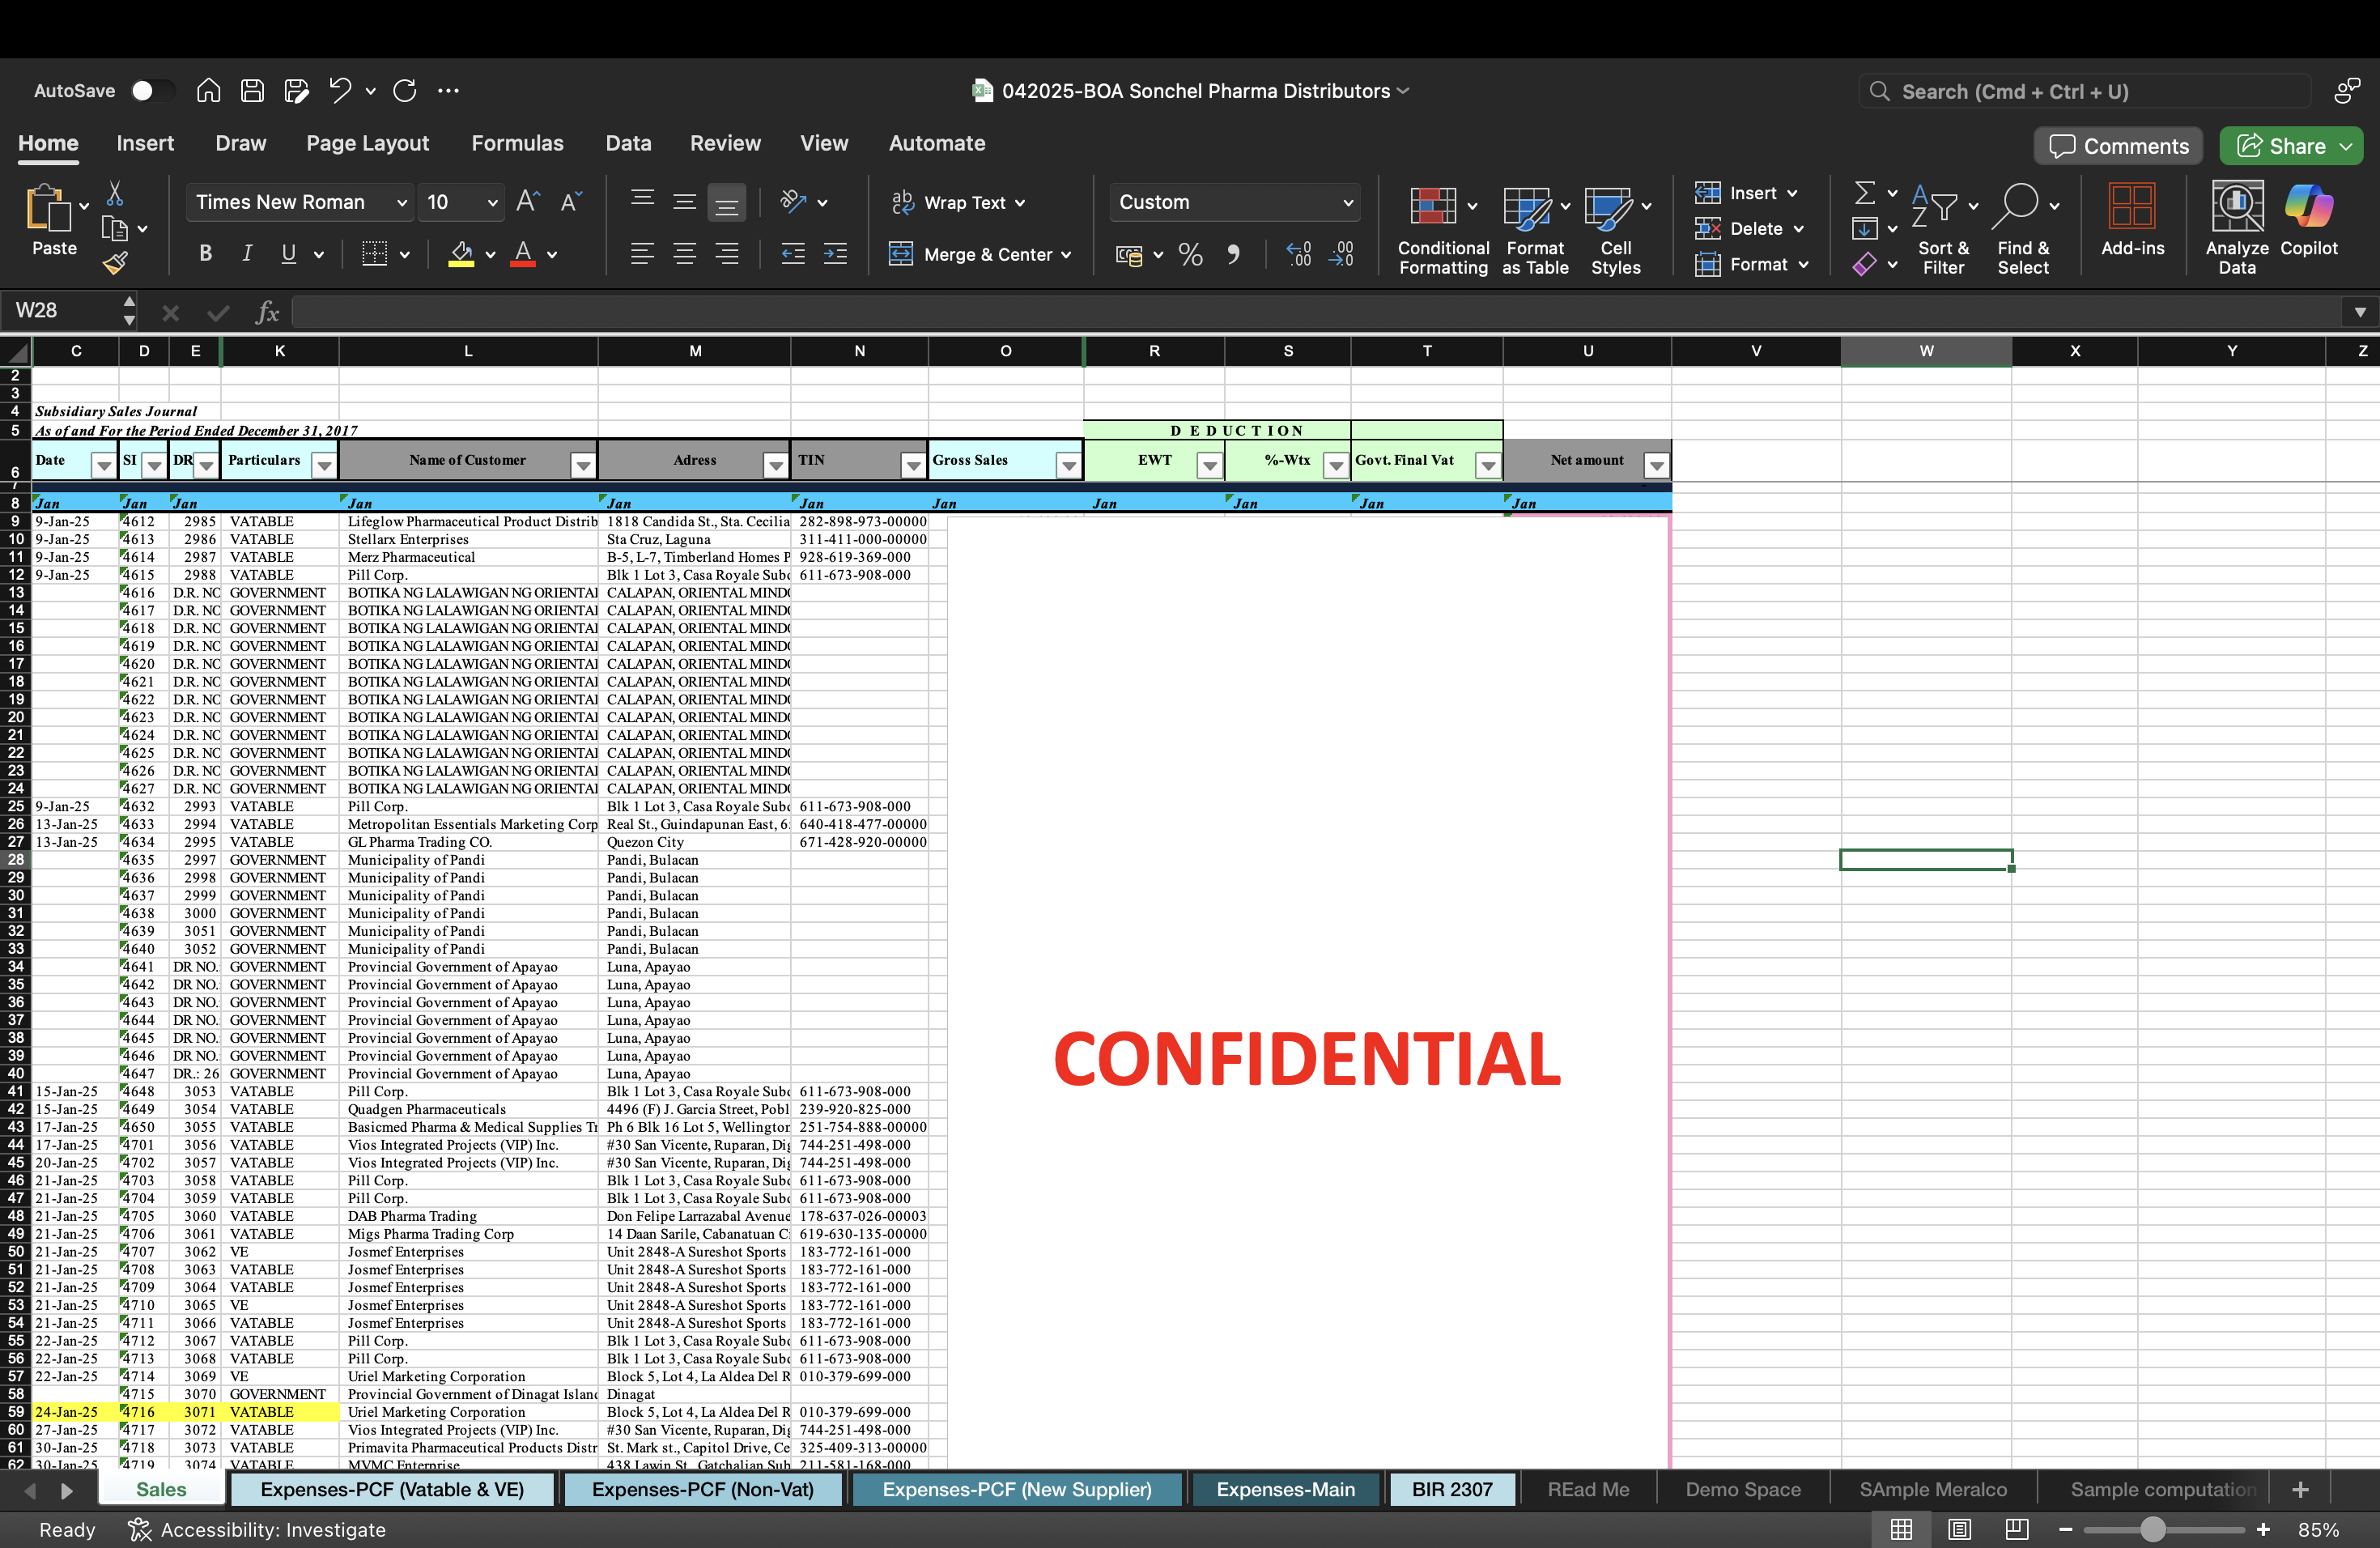
Task: Toggle Italic formatting
Action: [x=247, y=254]
